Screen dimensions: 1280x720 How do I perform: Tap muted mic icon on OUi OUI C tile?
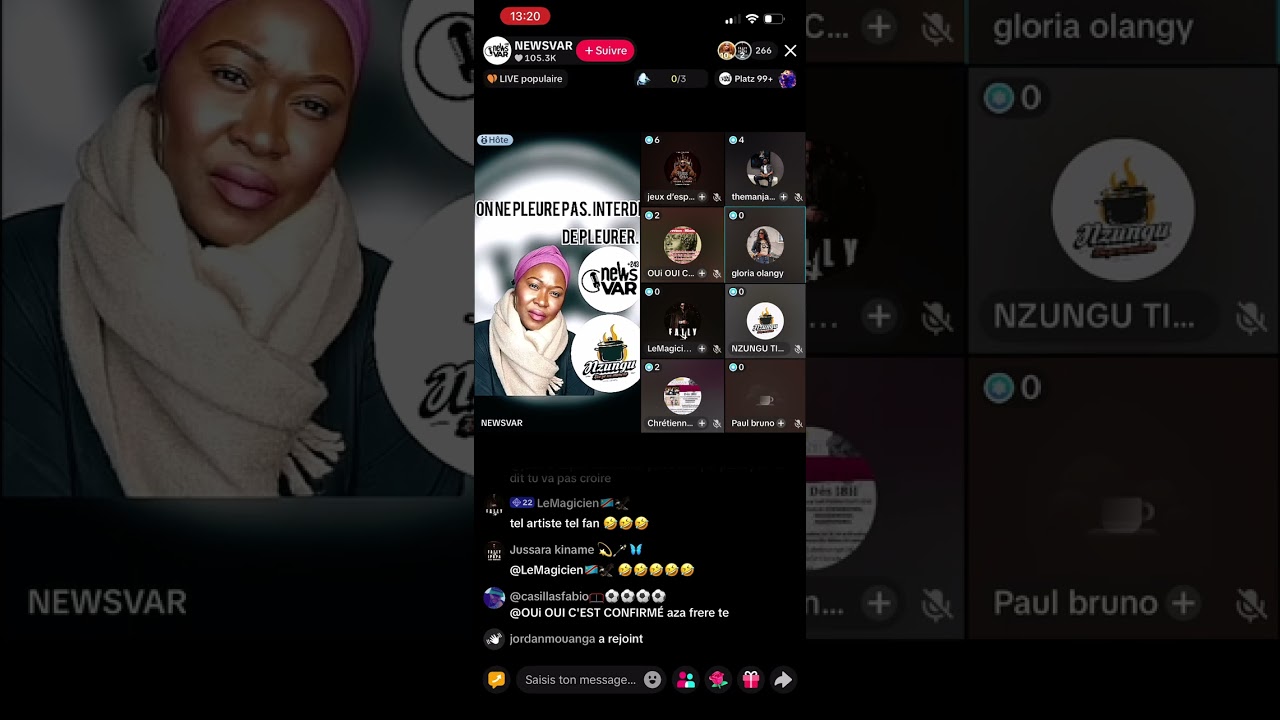click(x=716, y=273)
